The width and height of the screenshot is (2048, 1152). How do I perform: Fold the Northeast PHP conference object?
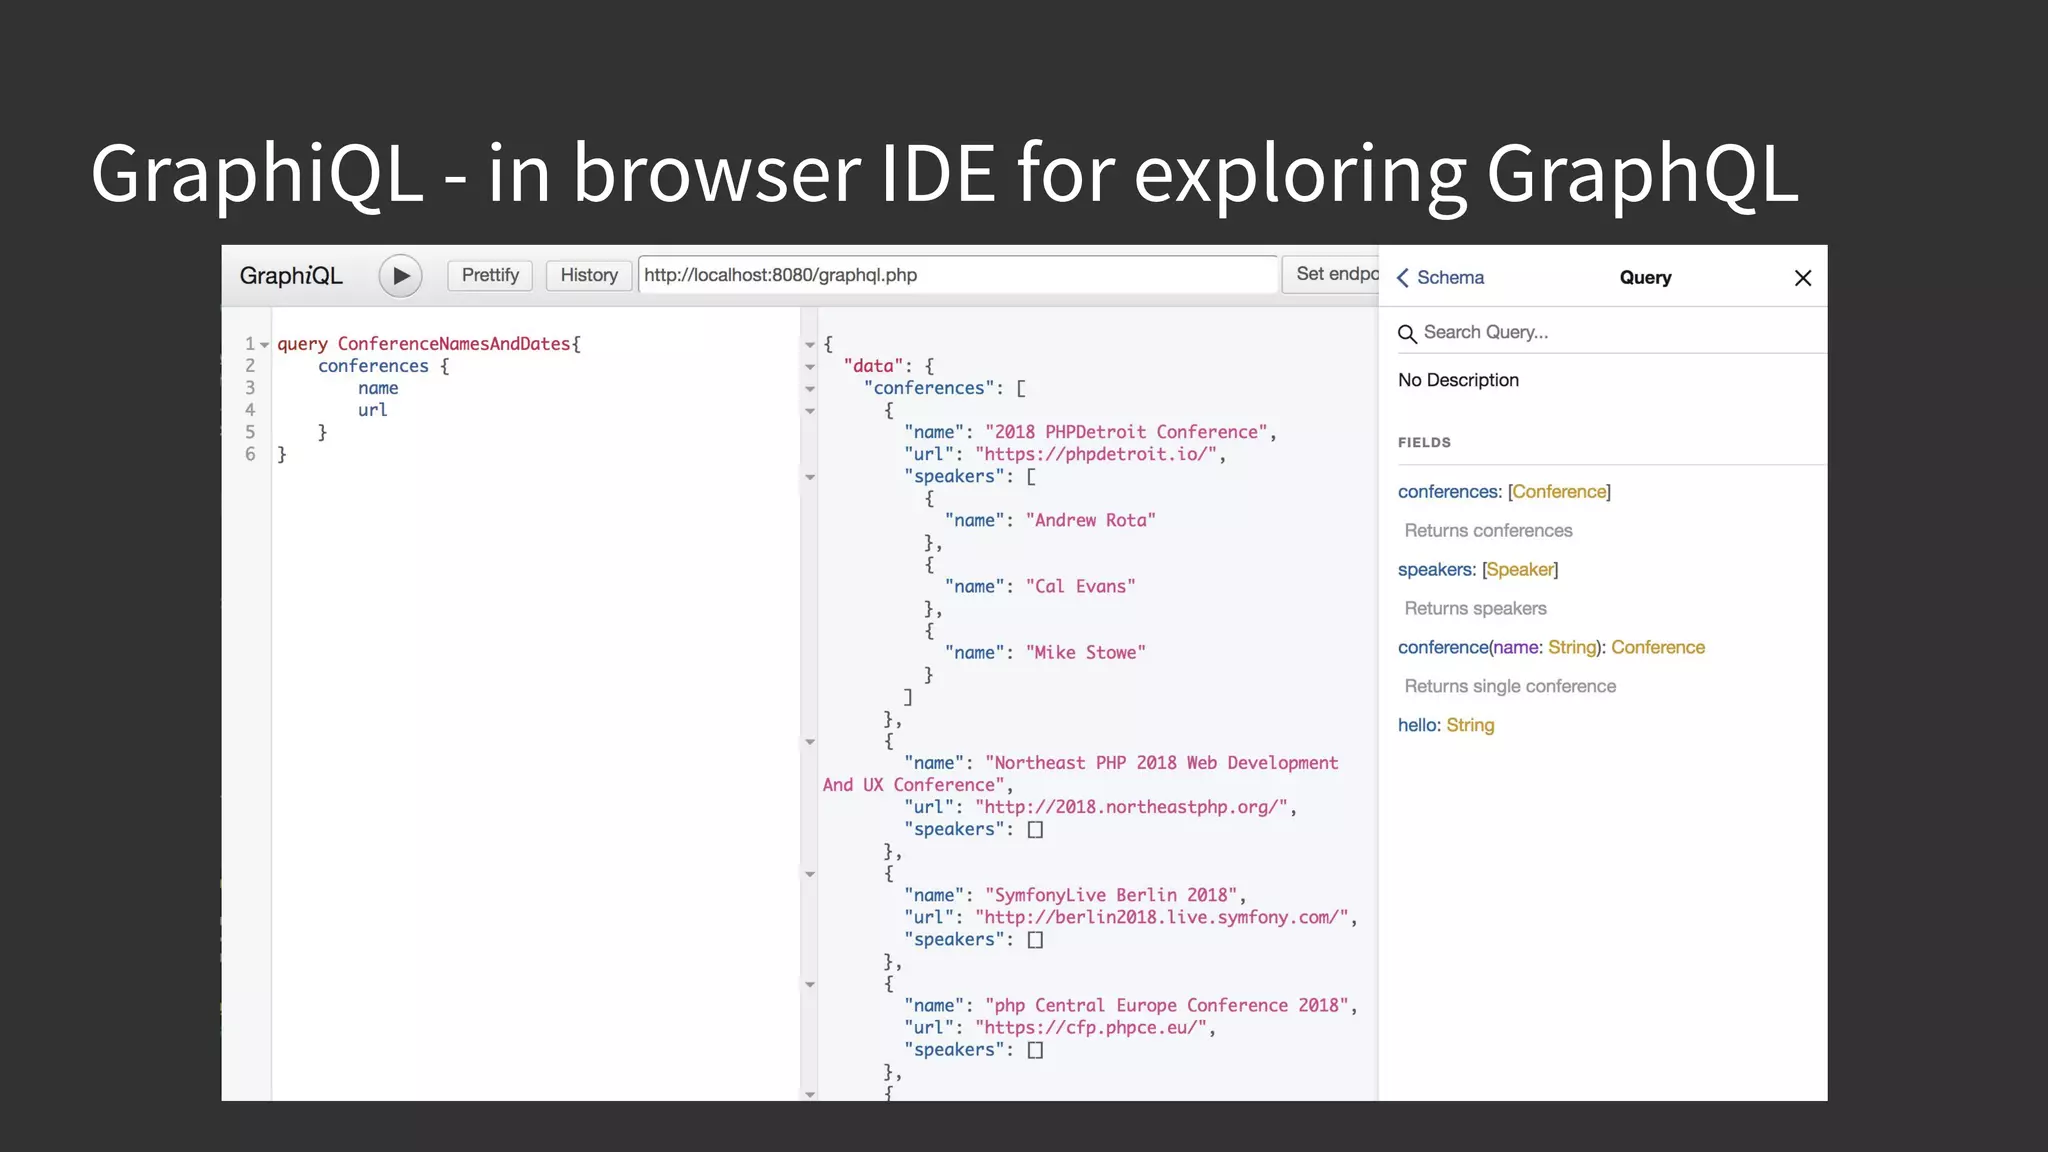[810, 742]
